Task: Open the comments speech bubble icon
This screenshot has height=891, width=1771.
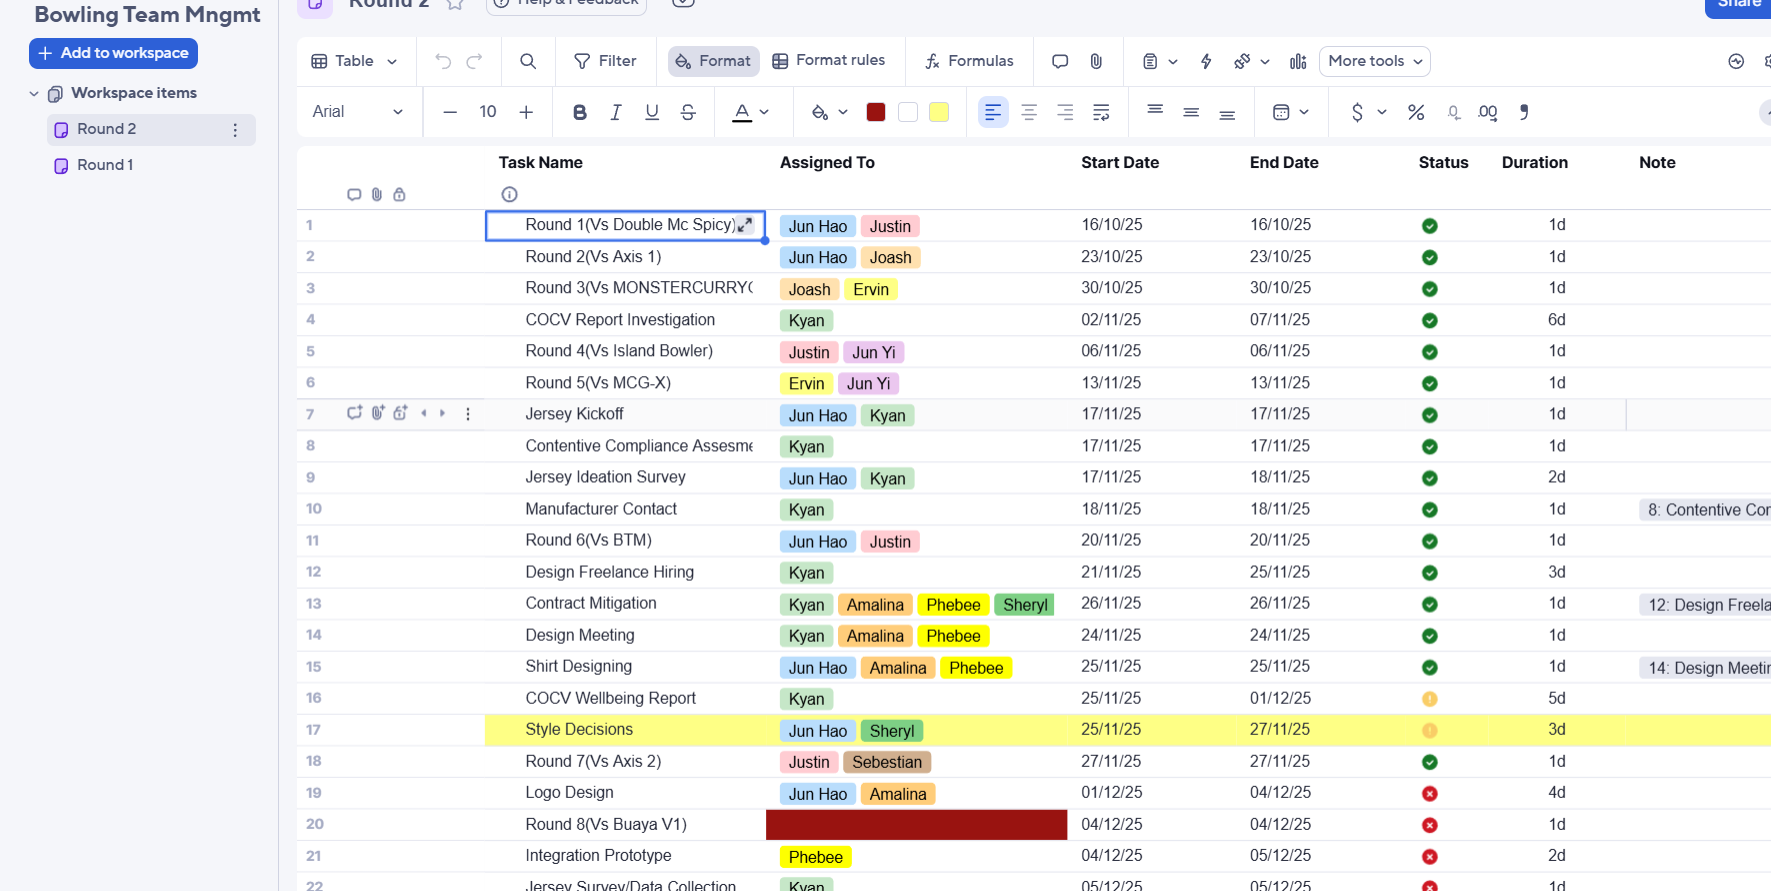Action: pyautogui.click(x=1060, y=61)
